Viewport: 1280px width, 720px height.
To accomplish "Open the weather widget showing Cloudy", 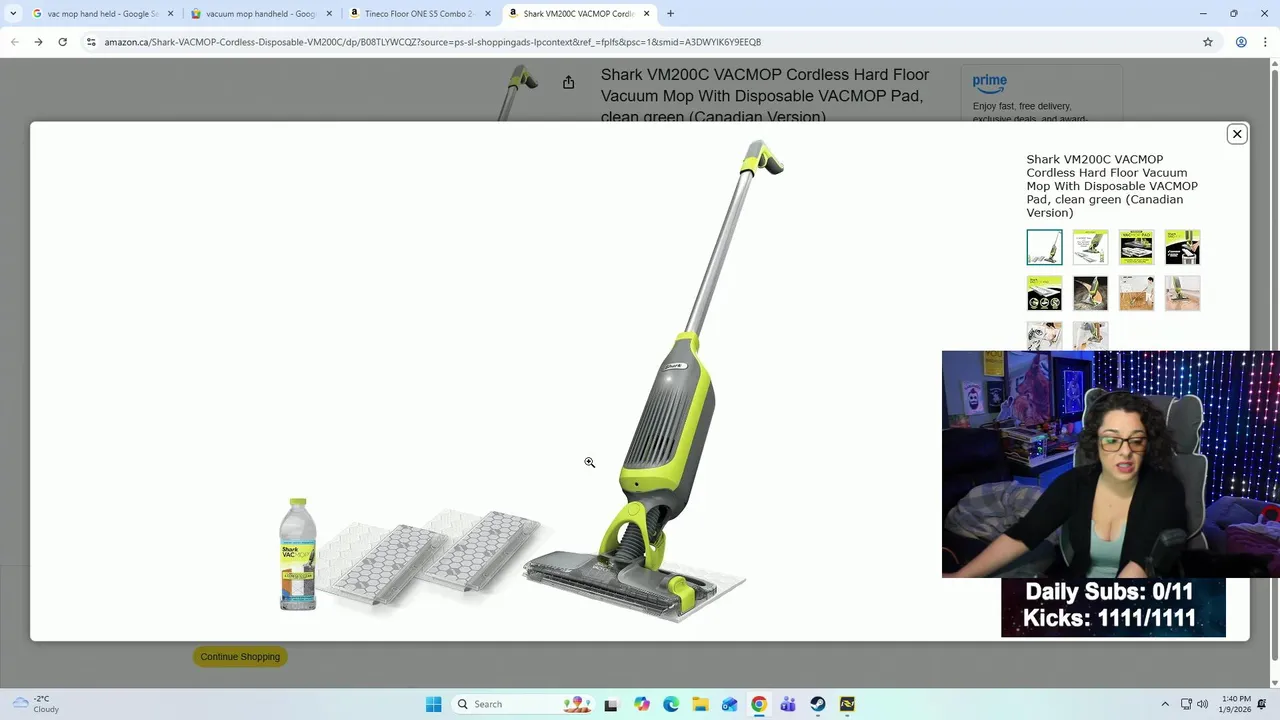I will [35, 704].
